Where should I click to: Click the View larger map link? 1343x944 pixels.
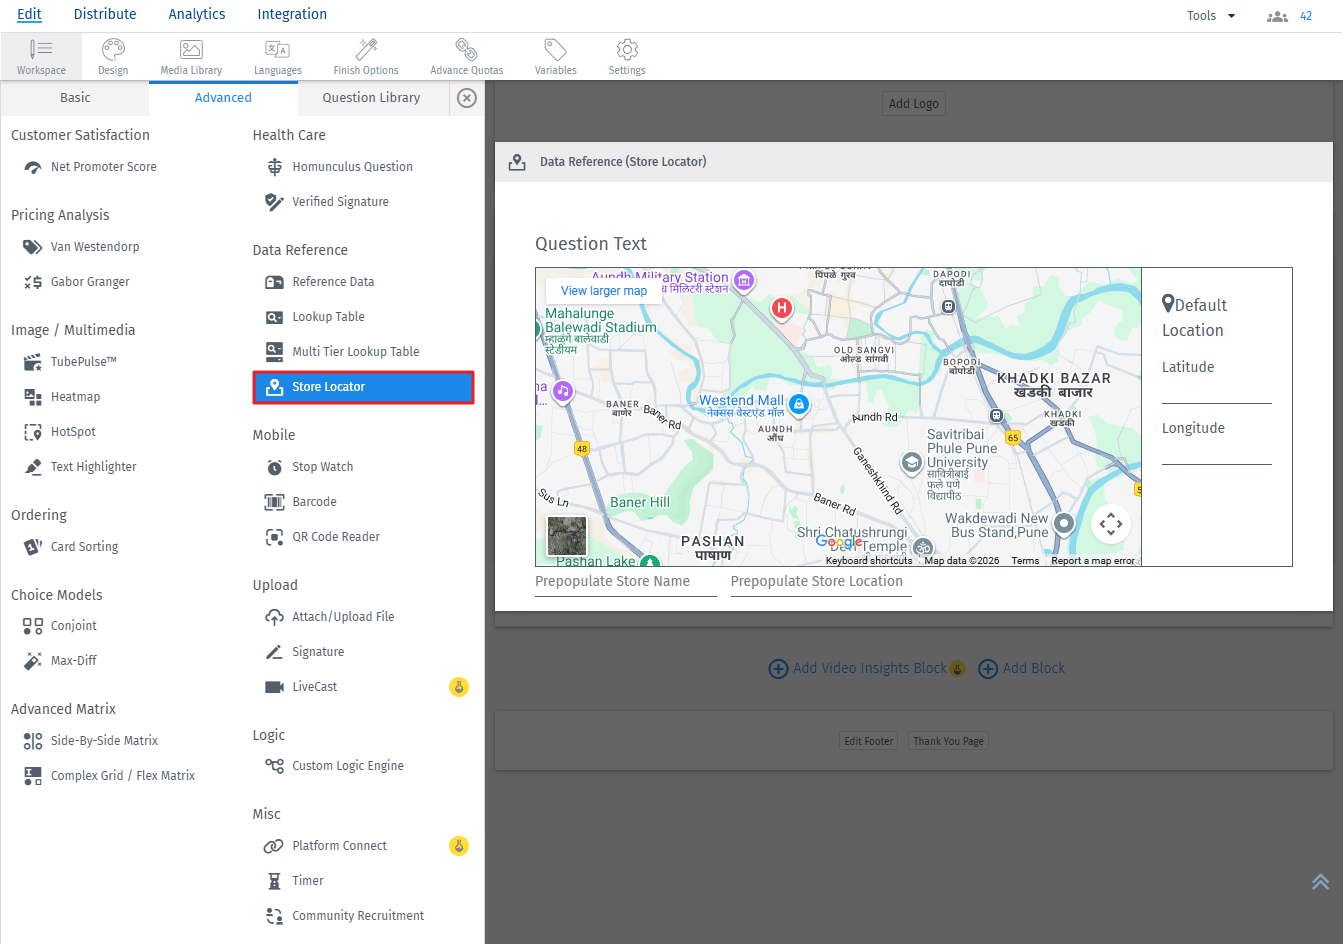coord(604,291)
